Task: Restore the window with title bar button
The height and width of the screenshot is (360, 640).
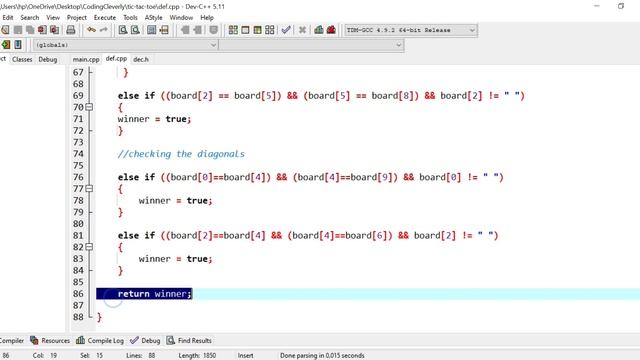Action: tap(621, 6)
